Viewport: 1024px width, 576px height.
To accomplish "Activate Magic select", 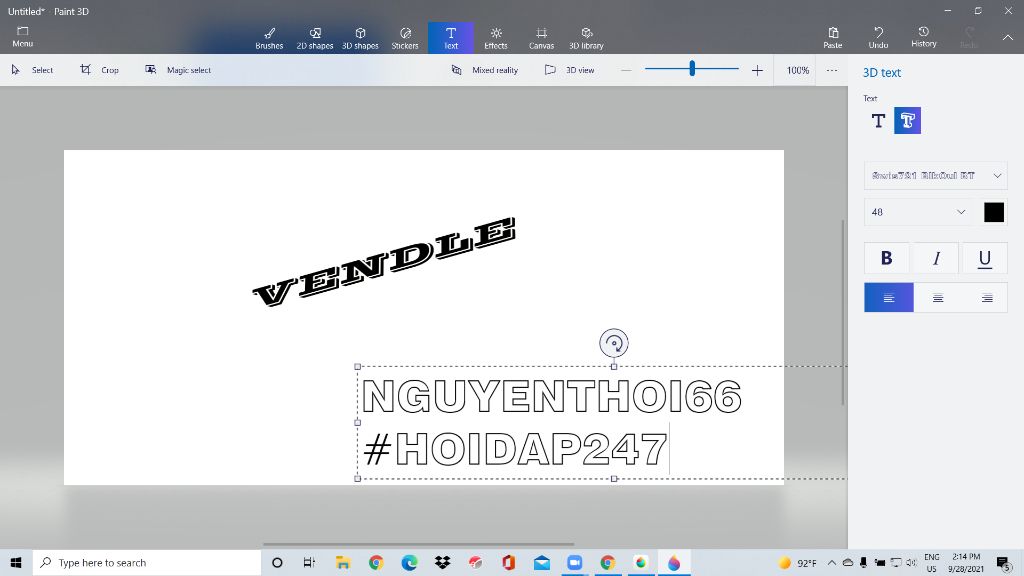I will pos(178,70).
